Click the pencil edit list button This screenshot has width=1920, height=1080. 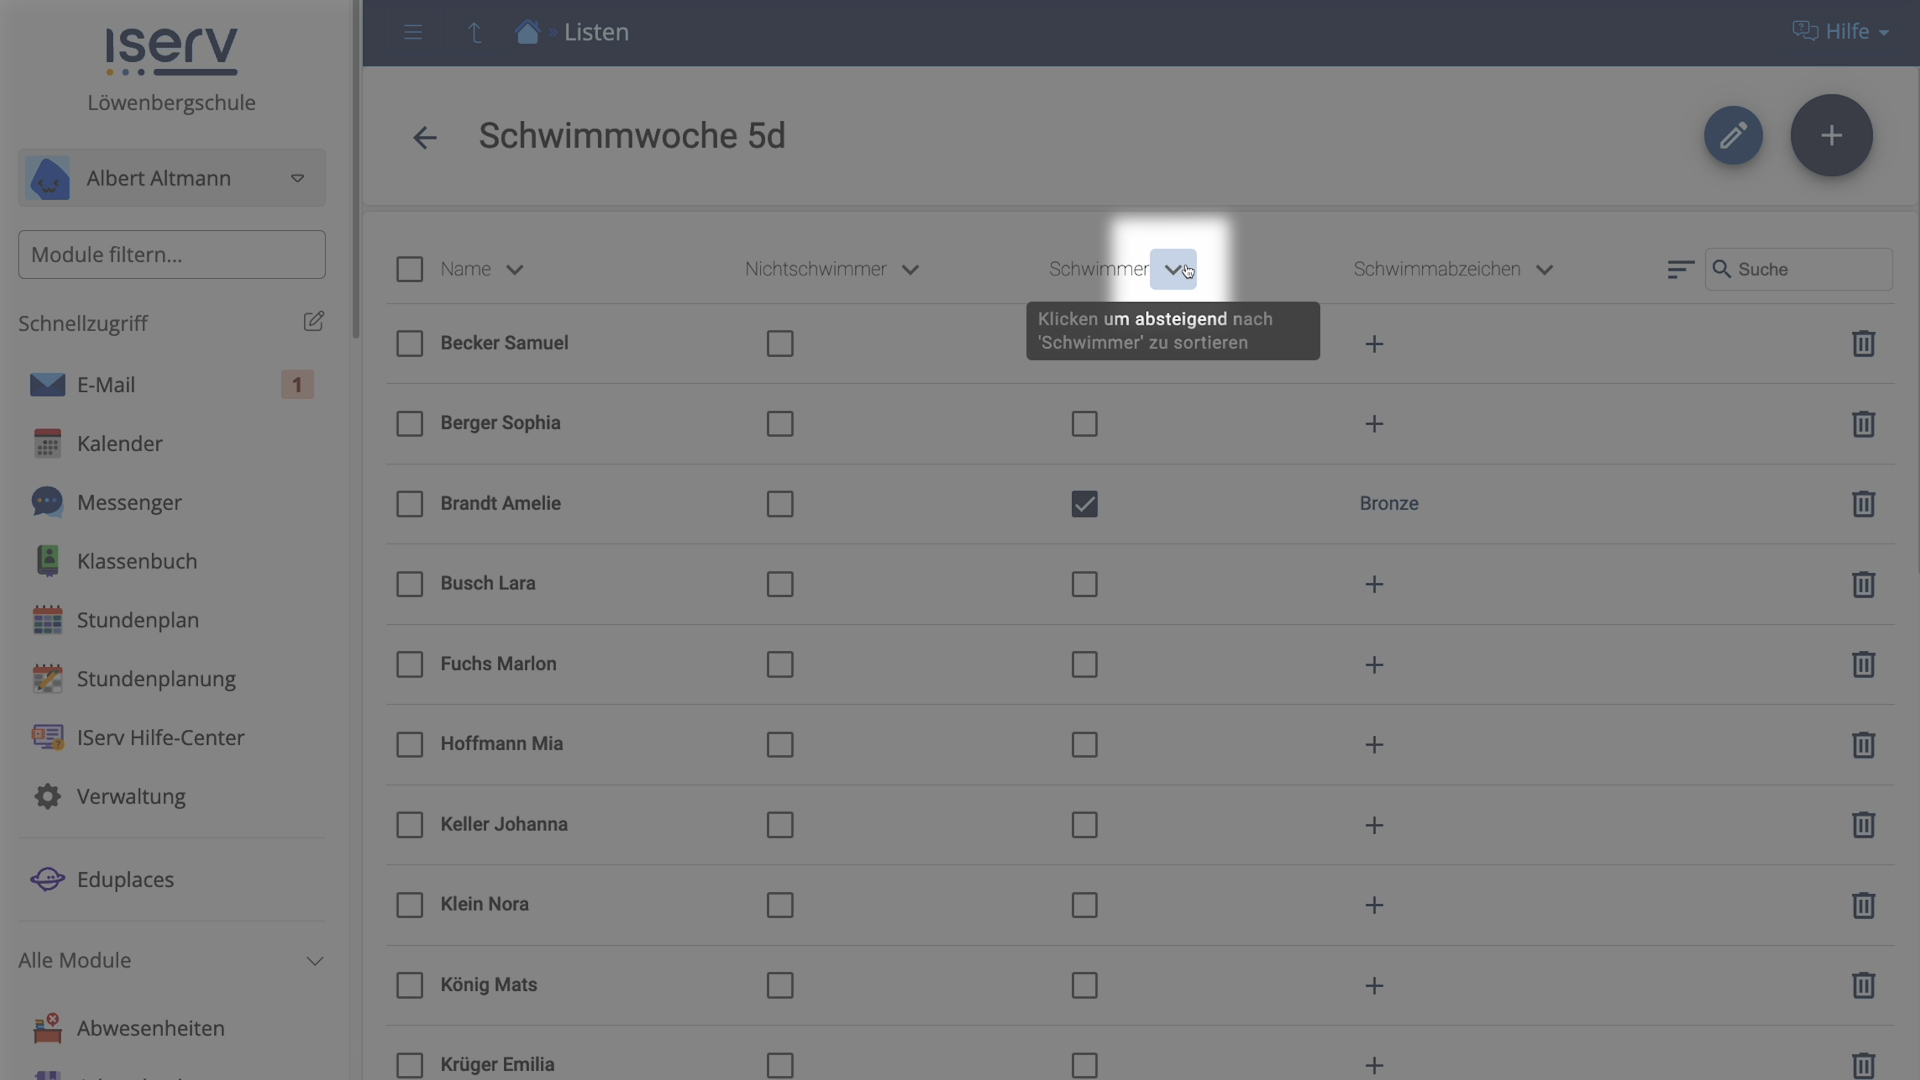coord(1733,136)
